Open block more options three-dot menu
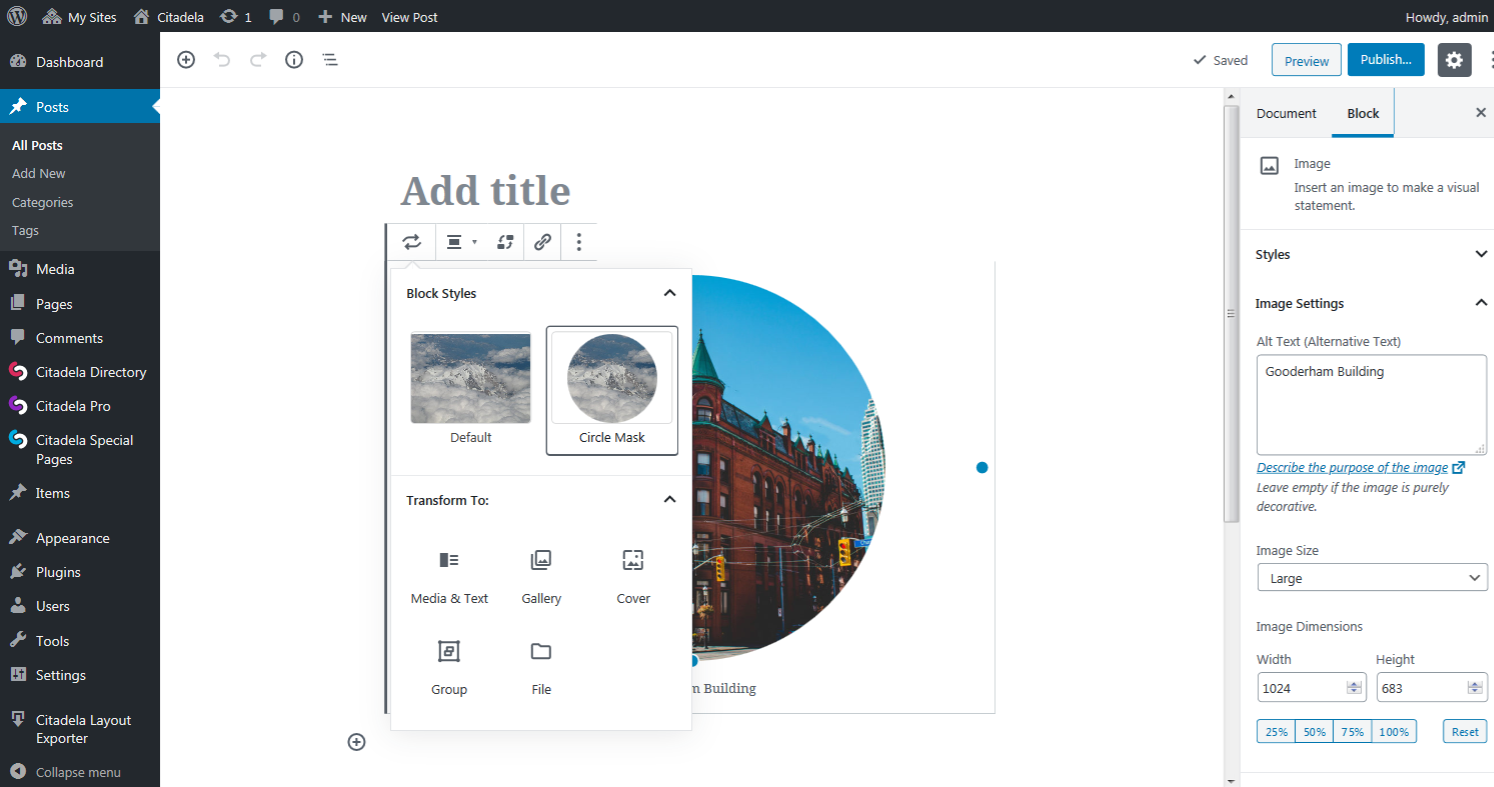 tap(579, 242)
